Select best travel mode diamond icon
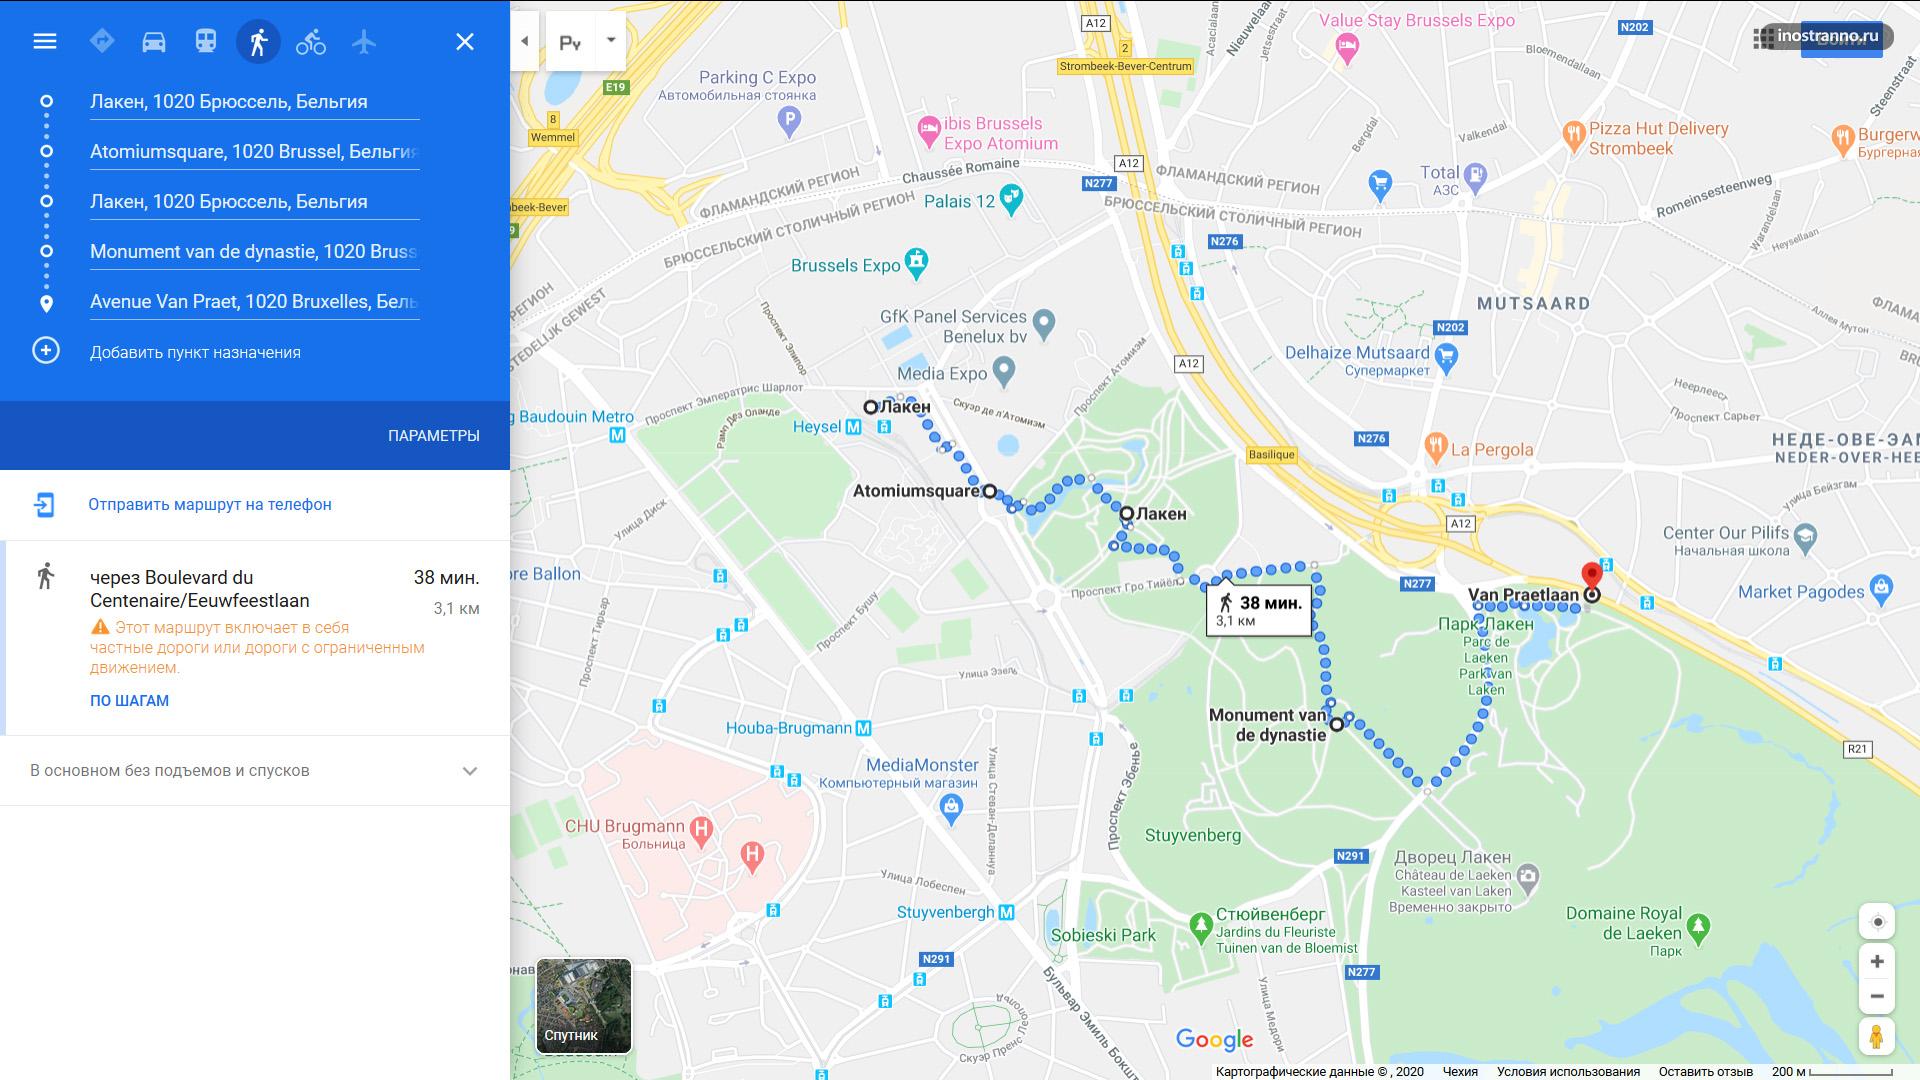1920x1080 pixels. click(x=102, y=41)
